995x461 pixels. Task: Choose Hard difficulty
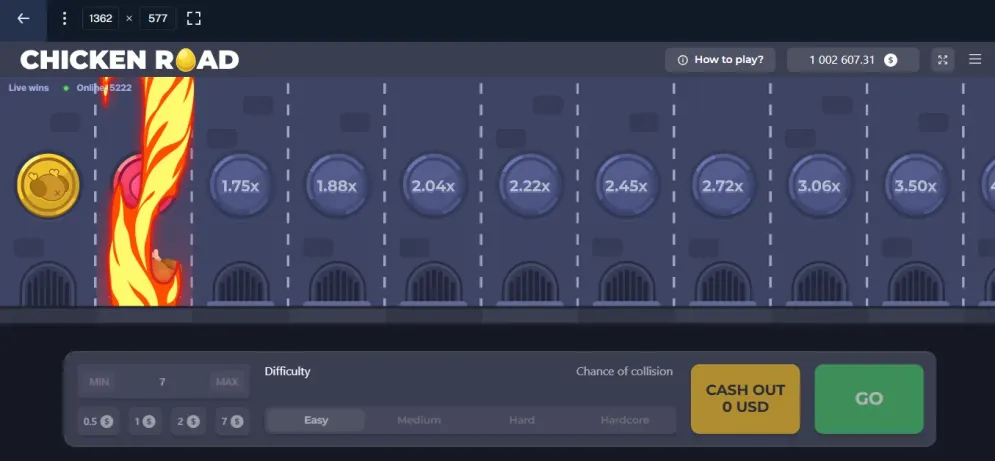522,420
